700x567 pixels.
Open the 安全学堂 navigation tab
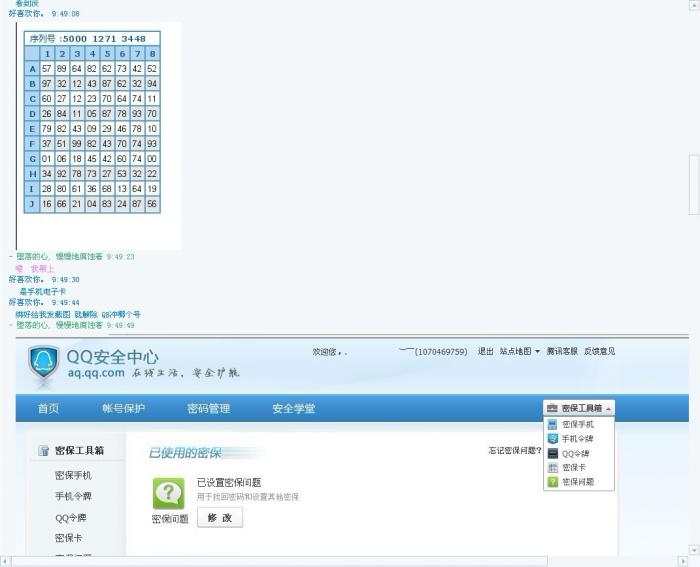294,408
